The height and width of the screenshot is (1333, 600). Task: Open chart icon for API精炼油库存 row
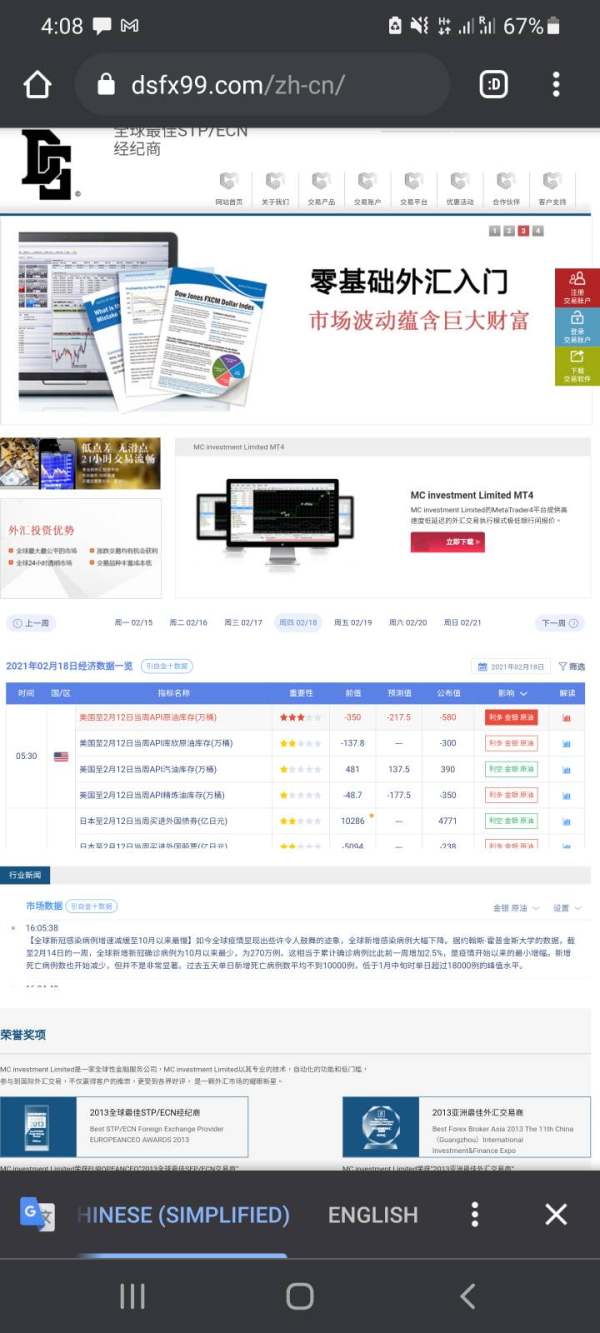pyautogui.click(x=567, y=795)
